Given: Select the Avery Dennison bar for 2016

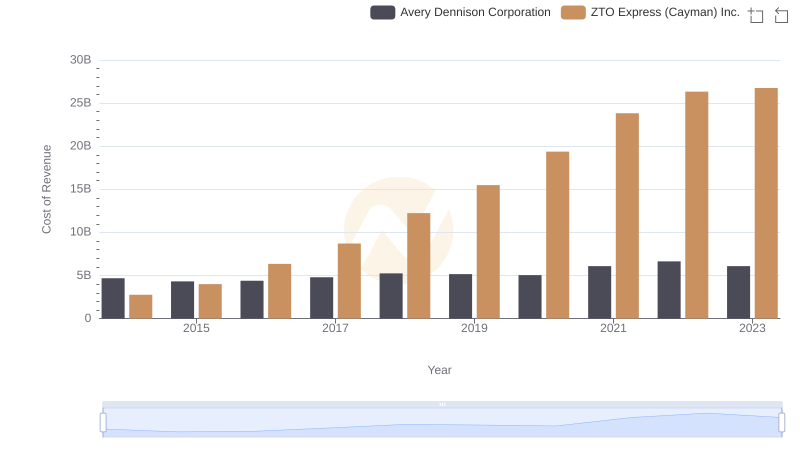Looking at the screenshot, I should (252, 300).
